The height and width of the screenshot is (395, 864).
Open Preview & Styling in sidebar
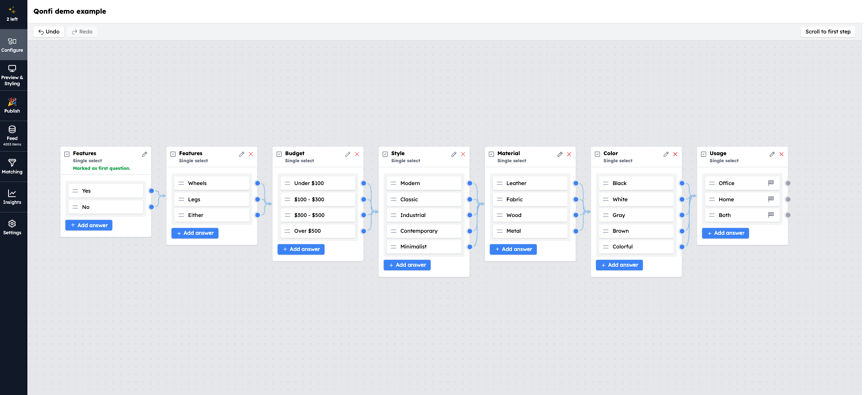[x=12, y=75]
